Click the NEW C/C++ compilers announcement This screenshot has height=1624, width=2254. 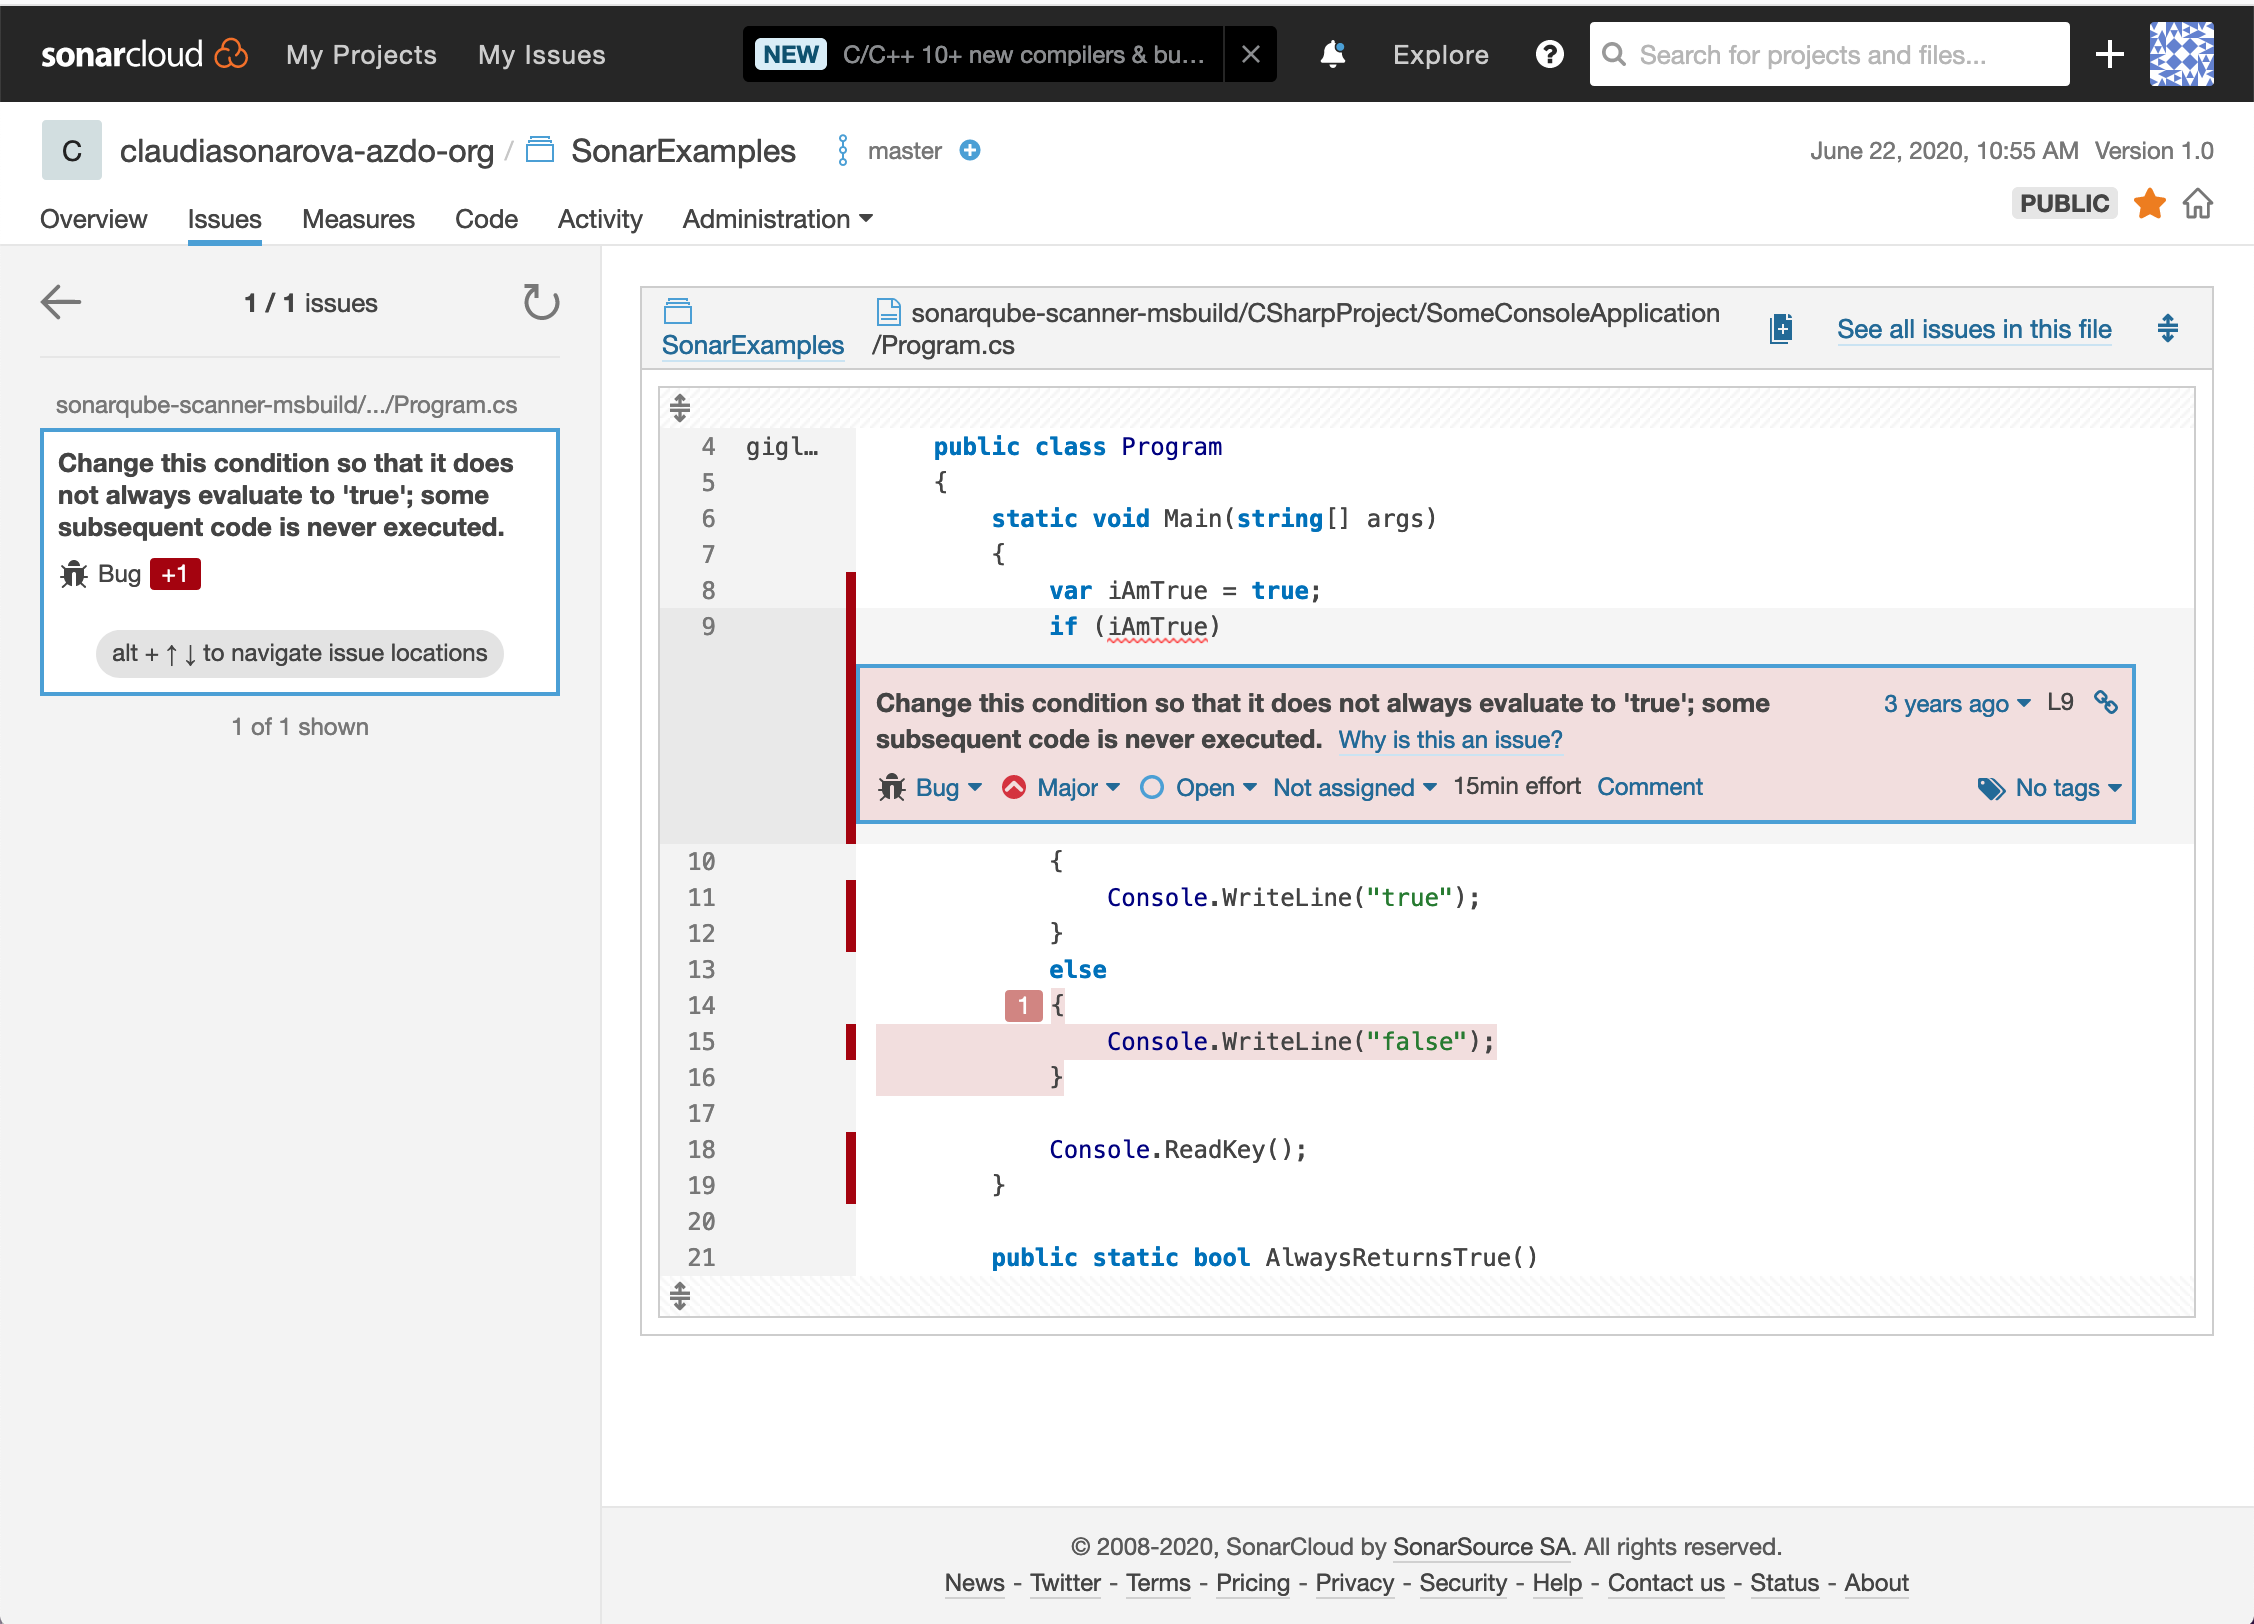click(983, 54)
